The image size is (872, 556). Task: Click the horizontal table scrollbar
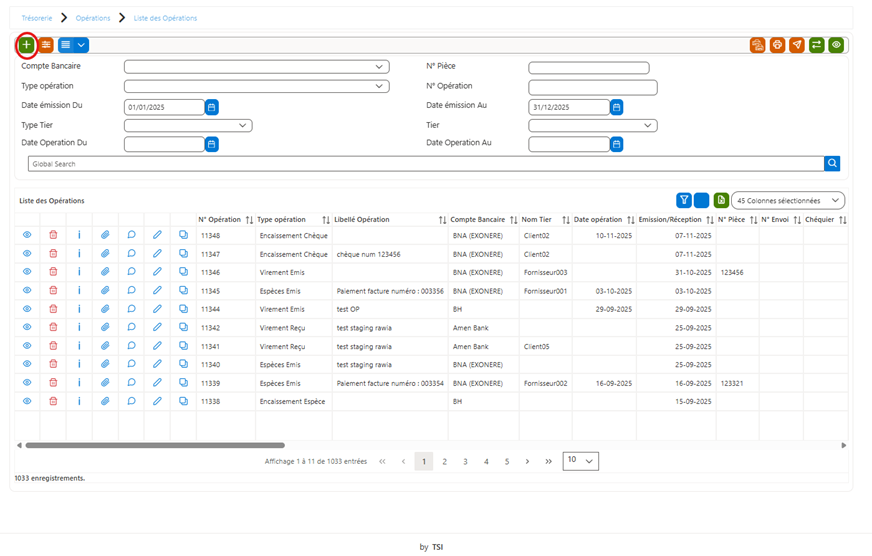tap(155, 445)
